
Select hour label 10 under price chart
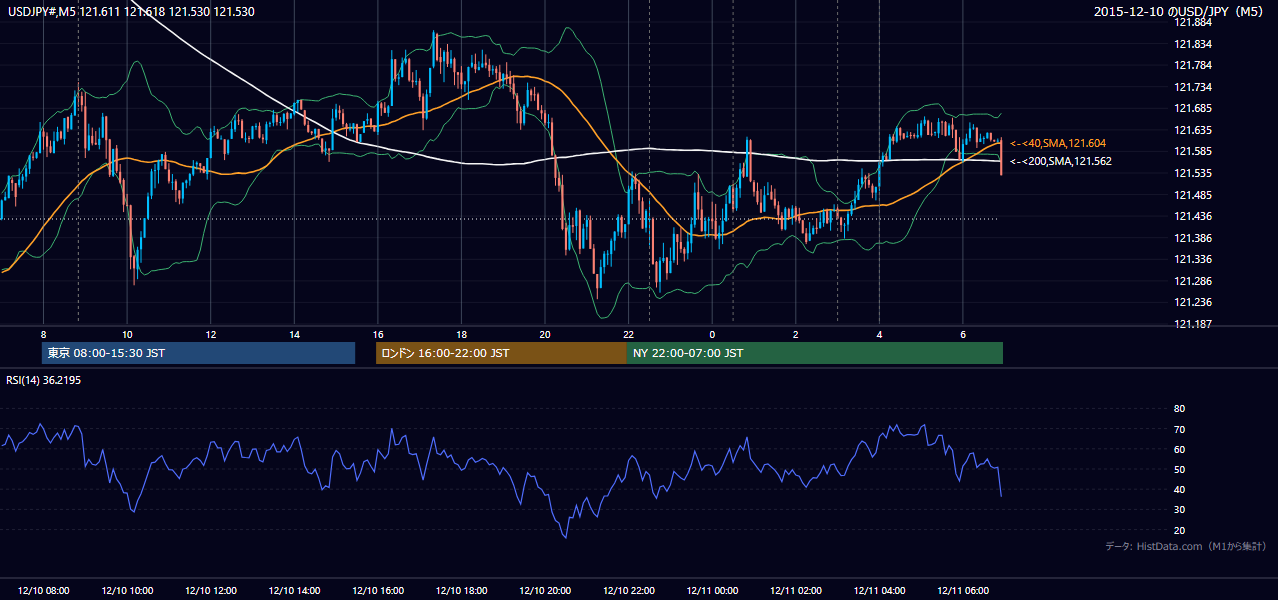coord(127,334)
